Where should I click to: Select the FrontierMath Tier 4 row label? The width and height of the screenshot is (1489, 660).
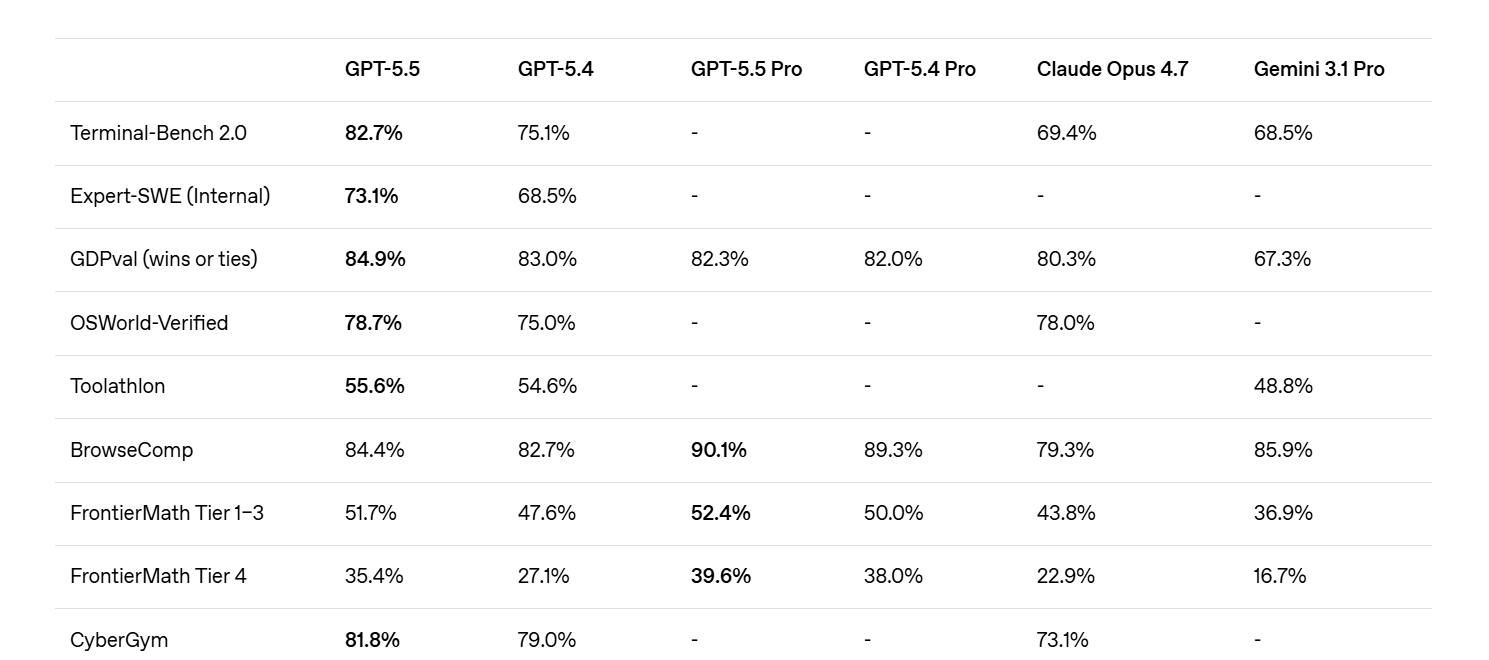click(x=158, y=576)
